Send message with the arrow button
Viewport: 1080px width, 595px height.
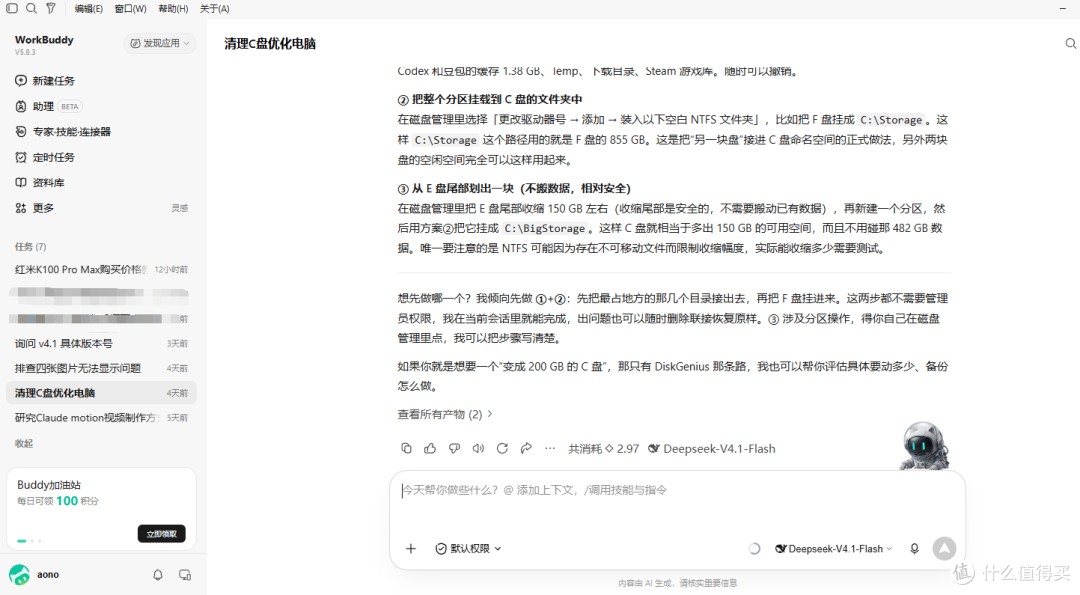pos(944,549)
